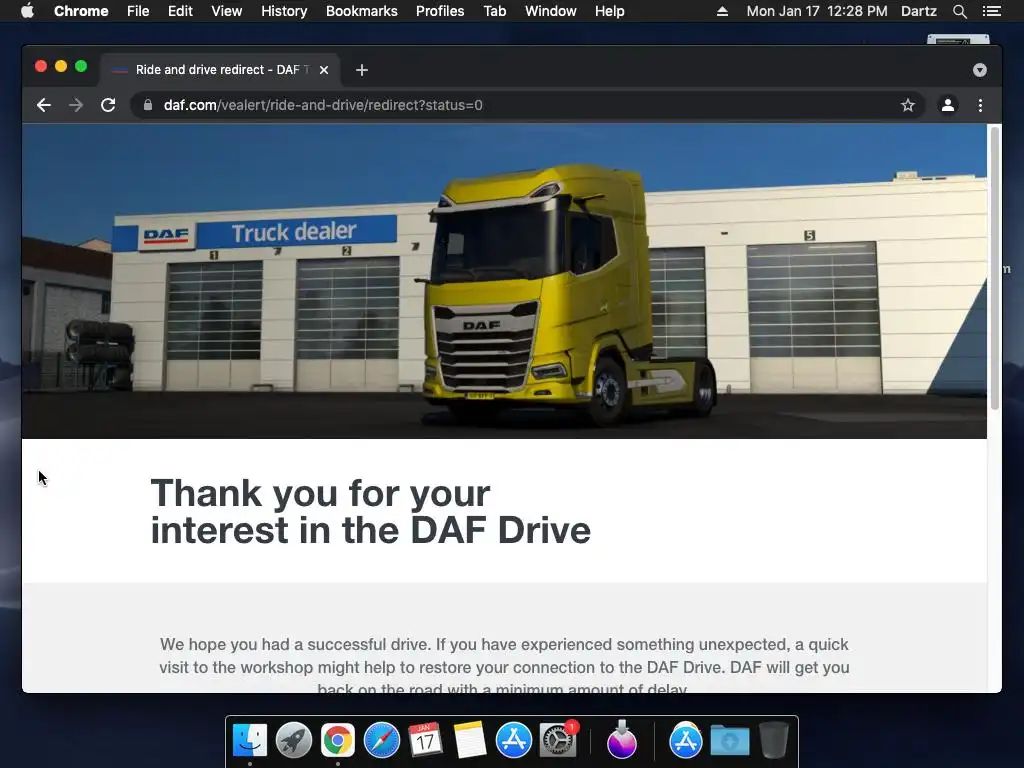Open the View menu

[x=227, y=11]
